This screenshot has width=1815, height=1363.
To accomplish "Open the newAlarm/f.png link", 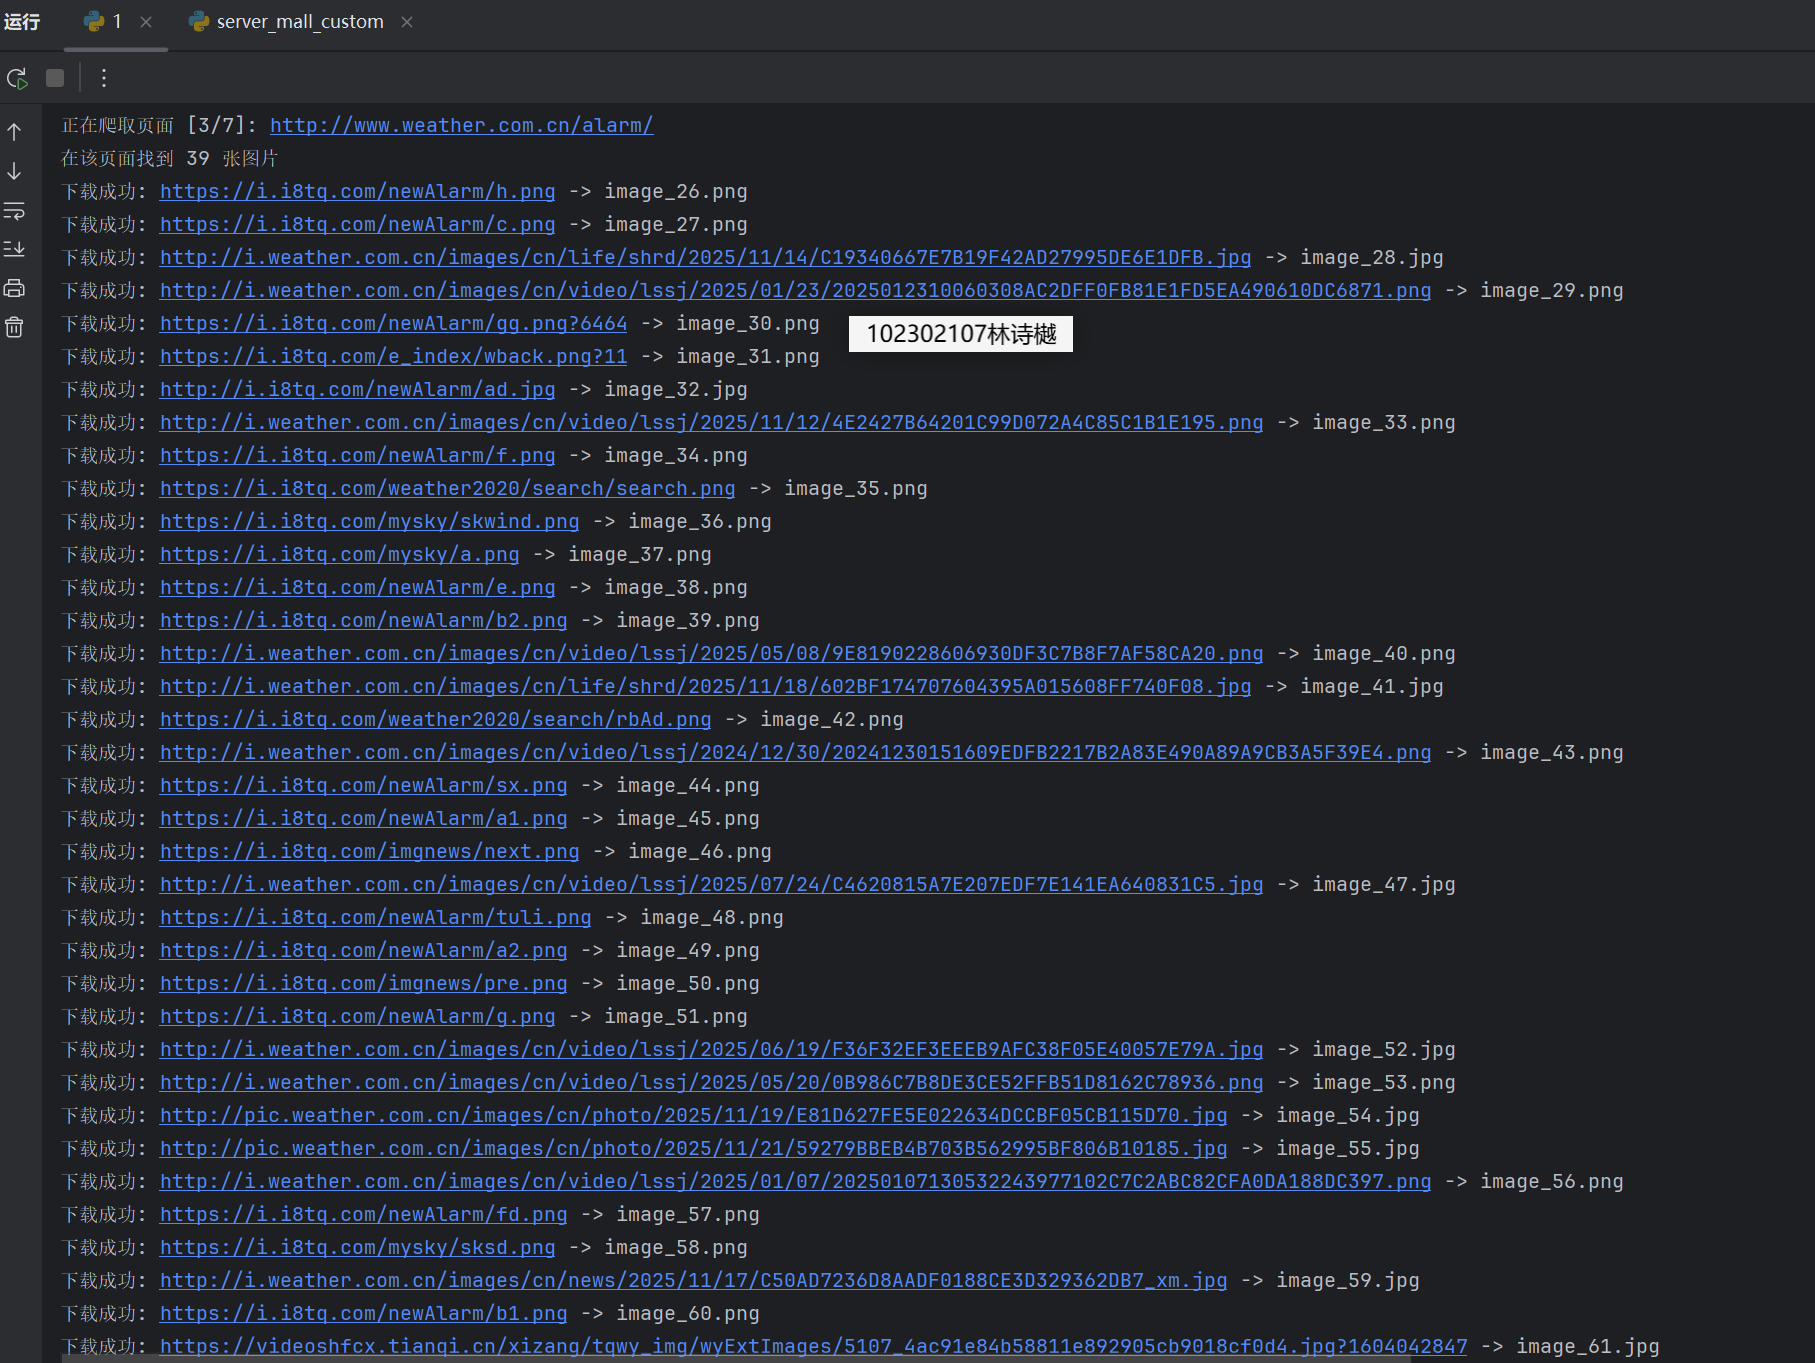I will pyautogui.click(x=357, y=455).
